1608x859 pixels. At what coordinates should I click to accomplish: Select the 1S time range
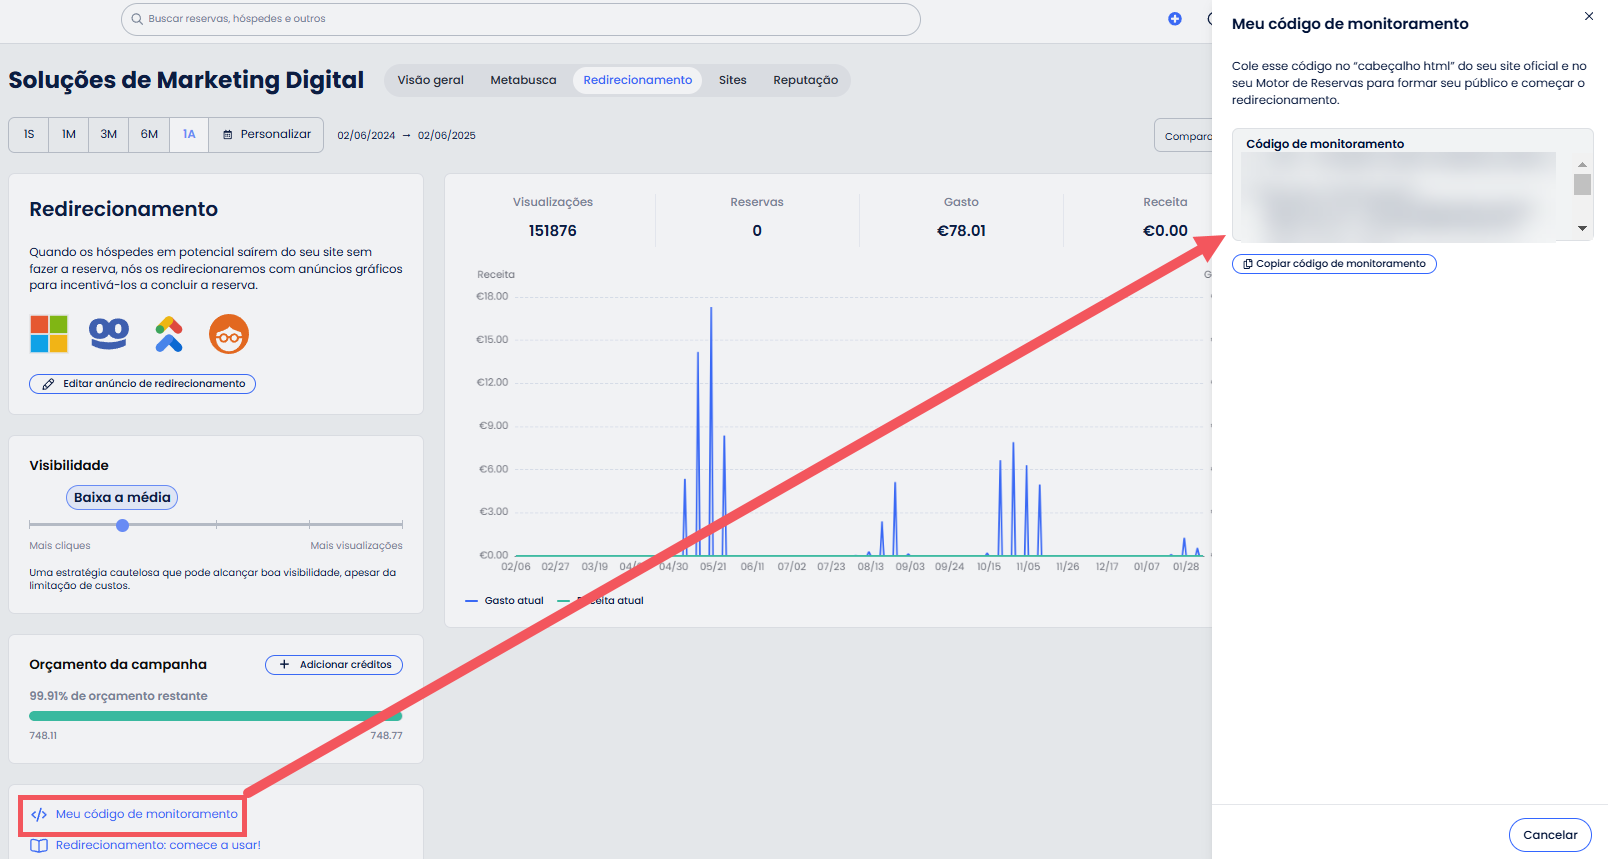pos(29,134)
